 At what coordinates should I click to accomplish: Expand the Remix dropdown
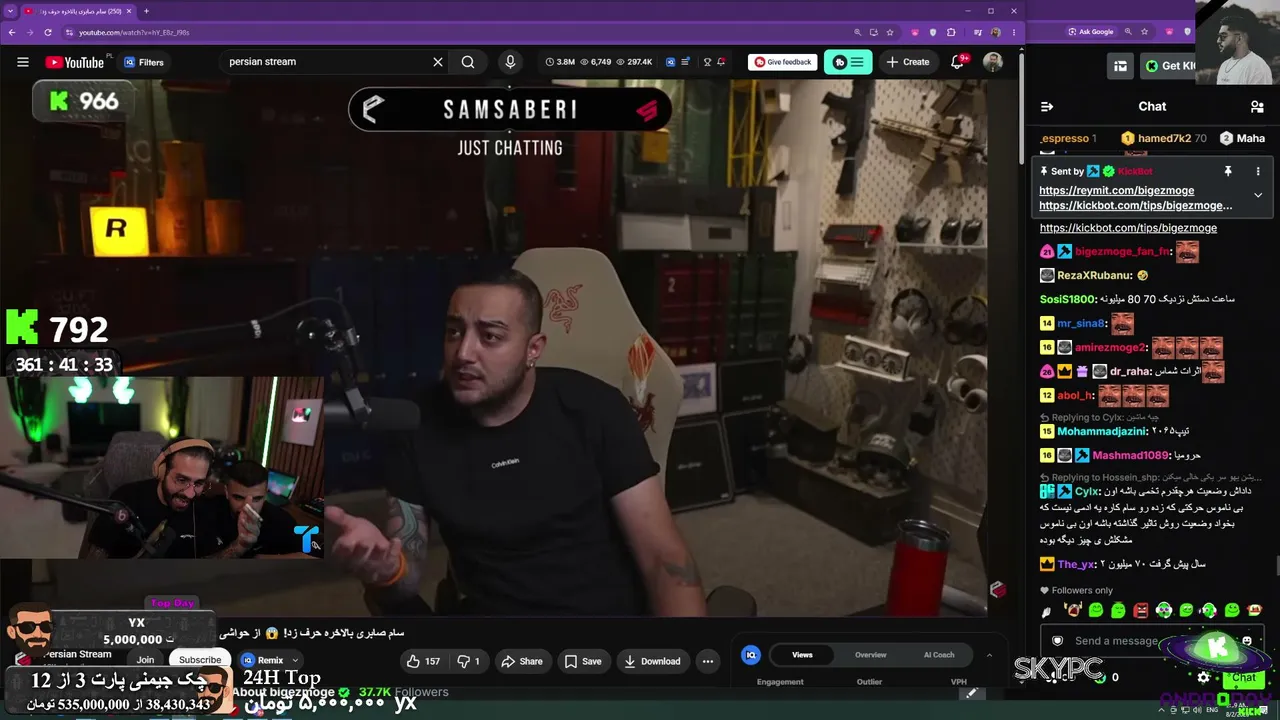295,661
